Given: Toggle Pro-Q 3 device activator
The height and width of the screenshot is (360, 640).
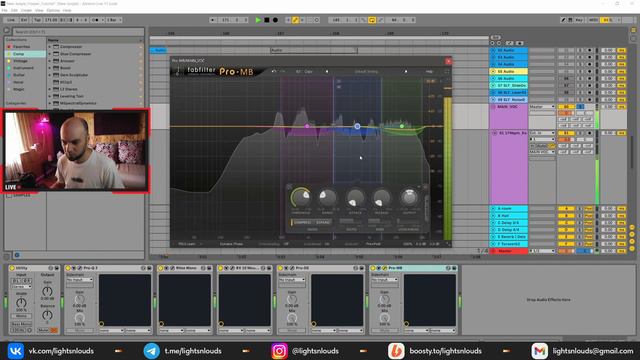Looking at the screenshot, I should [x=68, y=268].
